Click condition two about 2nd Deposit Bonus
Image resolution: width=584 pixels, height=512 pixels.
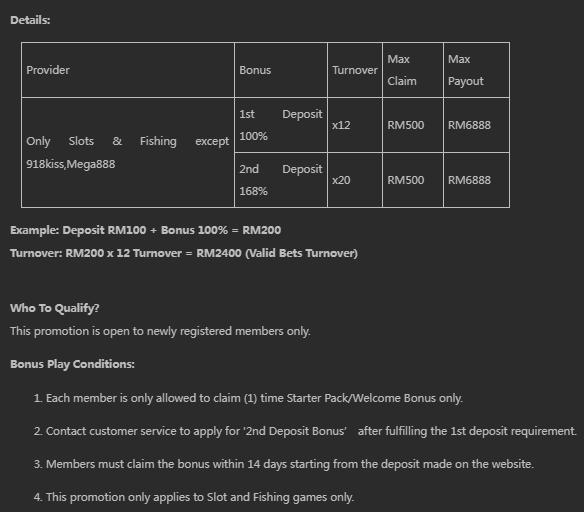point(305,431)
